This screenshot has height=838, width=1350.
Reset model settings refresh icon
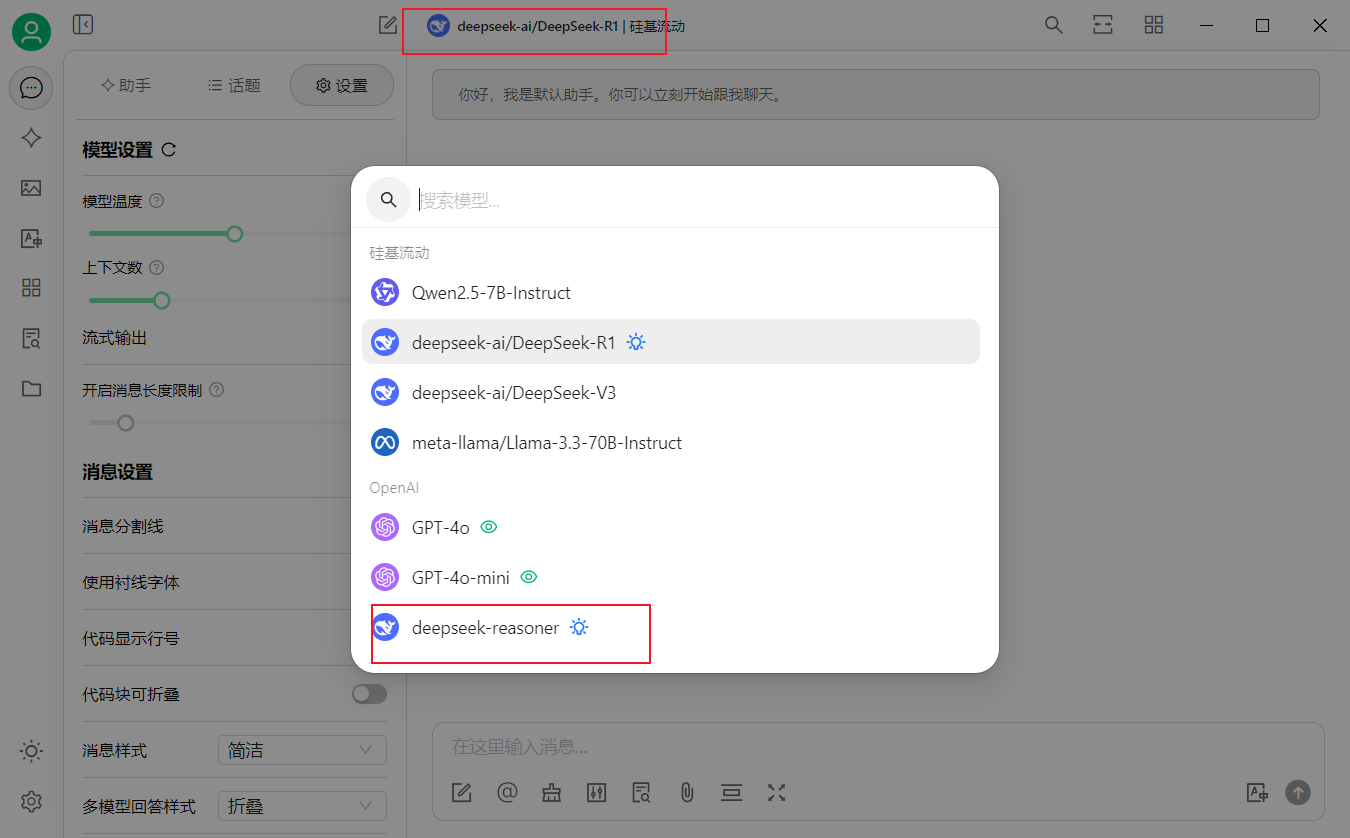(x=169, y=150)
